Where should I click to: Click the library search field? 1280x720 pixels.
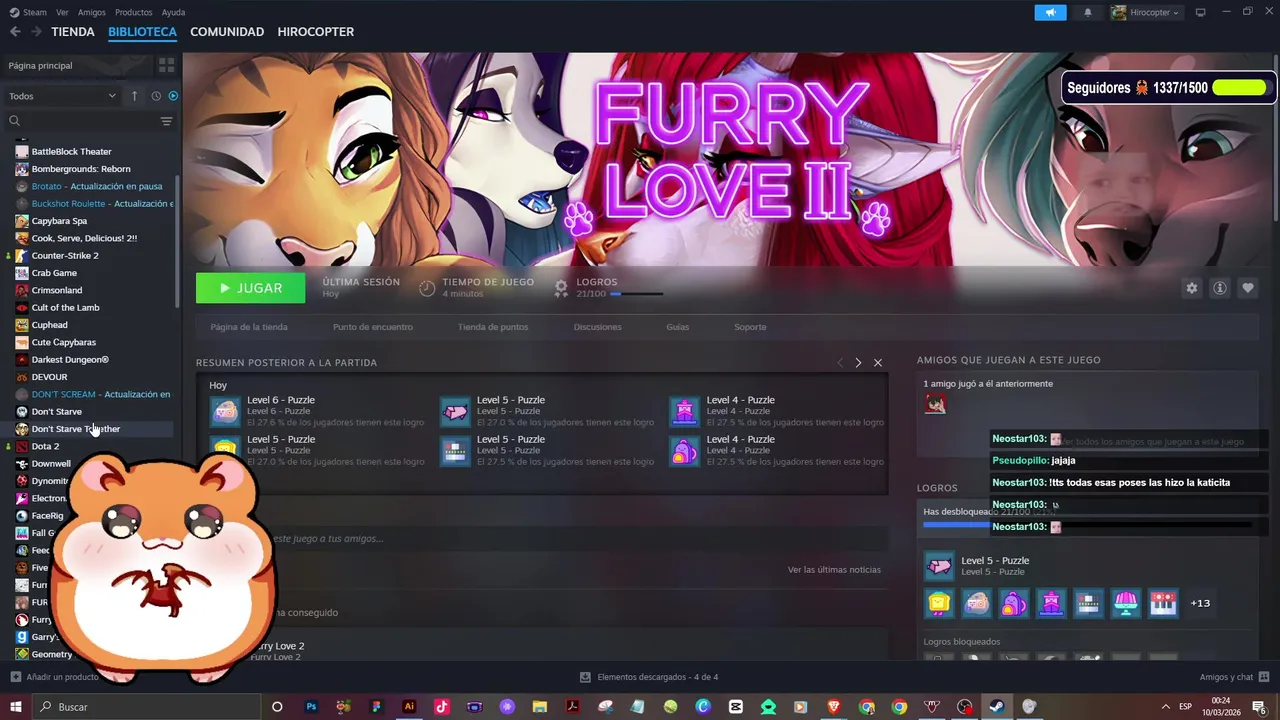(80, 121)
